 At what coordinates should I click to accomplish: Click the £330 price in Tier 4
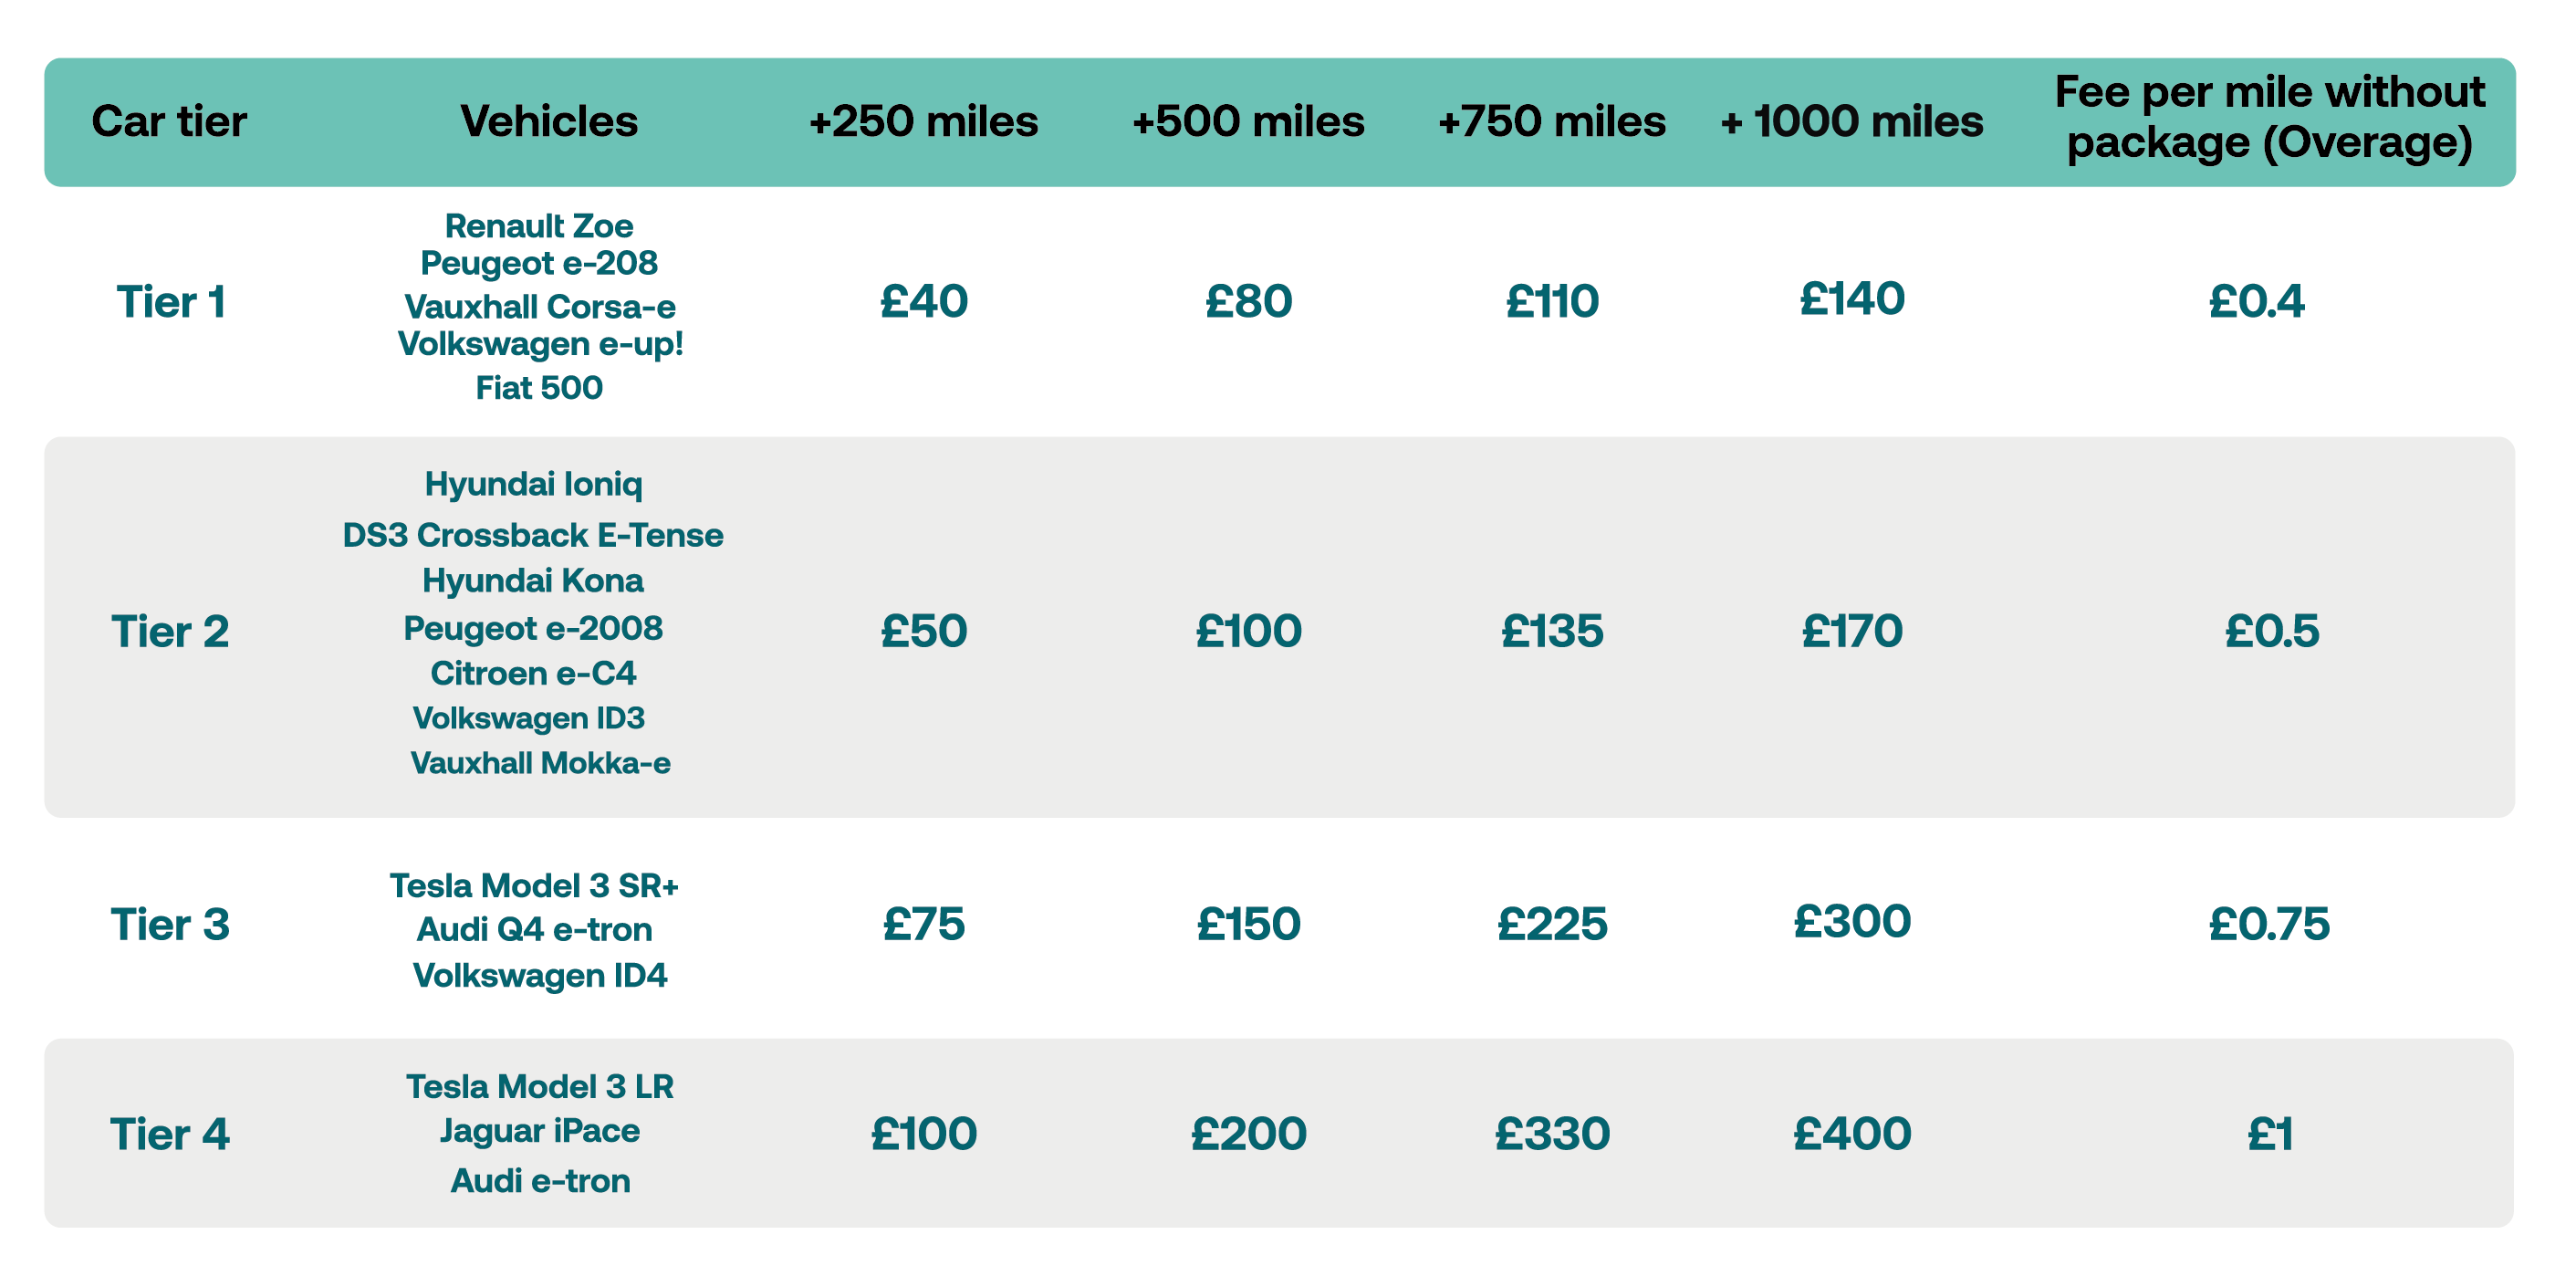point(1552,1134)
